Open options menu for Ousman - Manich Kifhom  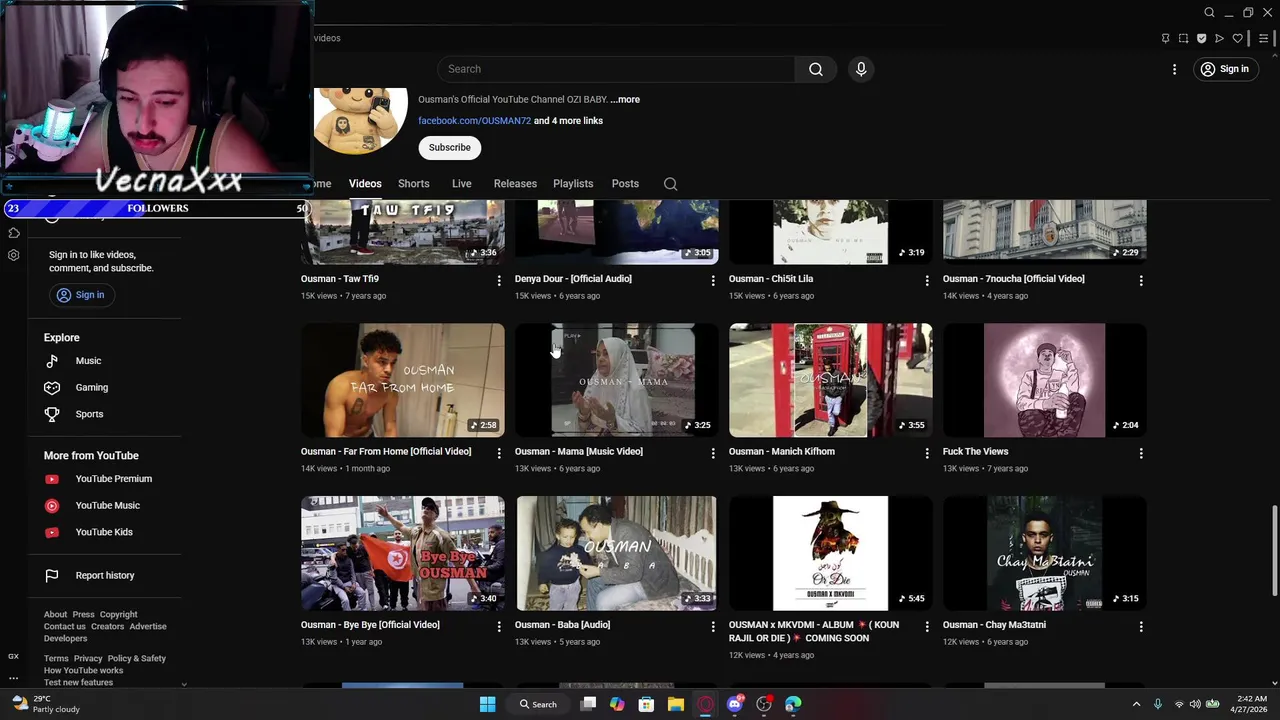pos(927,453)
